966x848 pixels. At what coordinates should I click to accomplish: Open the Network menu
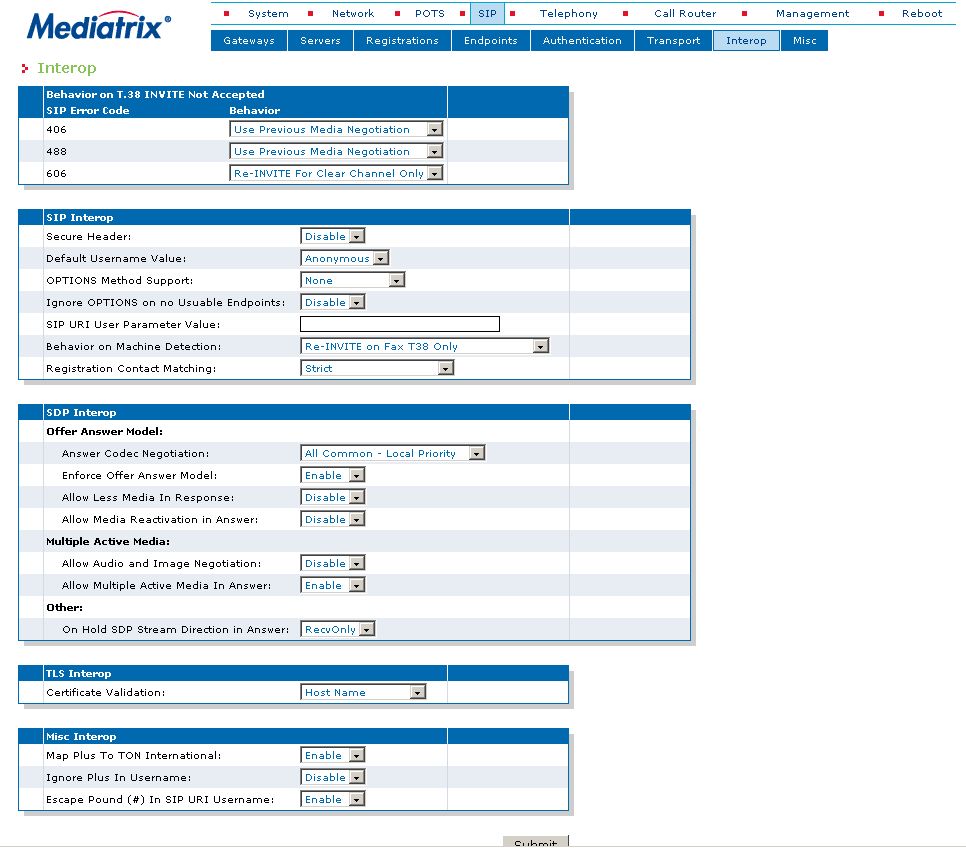click(x=352, y=14)
